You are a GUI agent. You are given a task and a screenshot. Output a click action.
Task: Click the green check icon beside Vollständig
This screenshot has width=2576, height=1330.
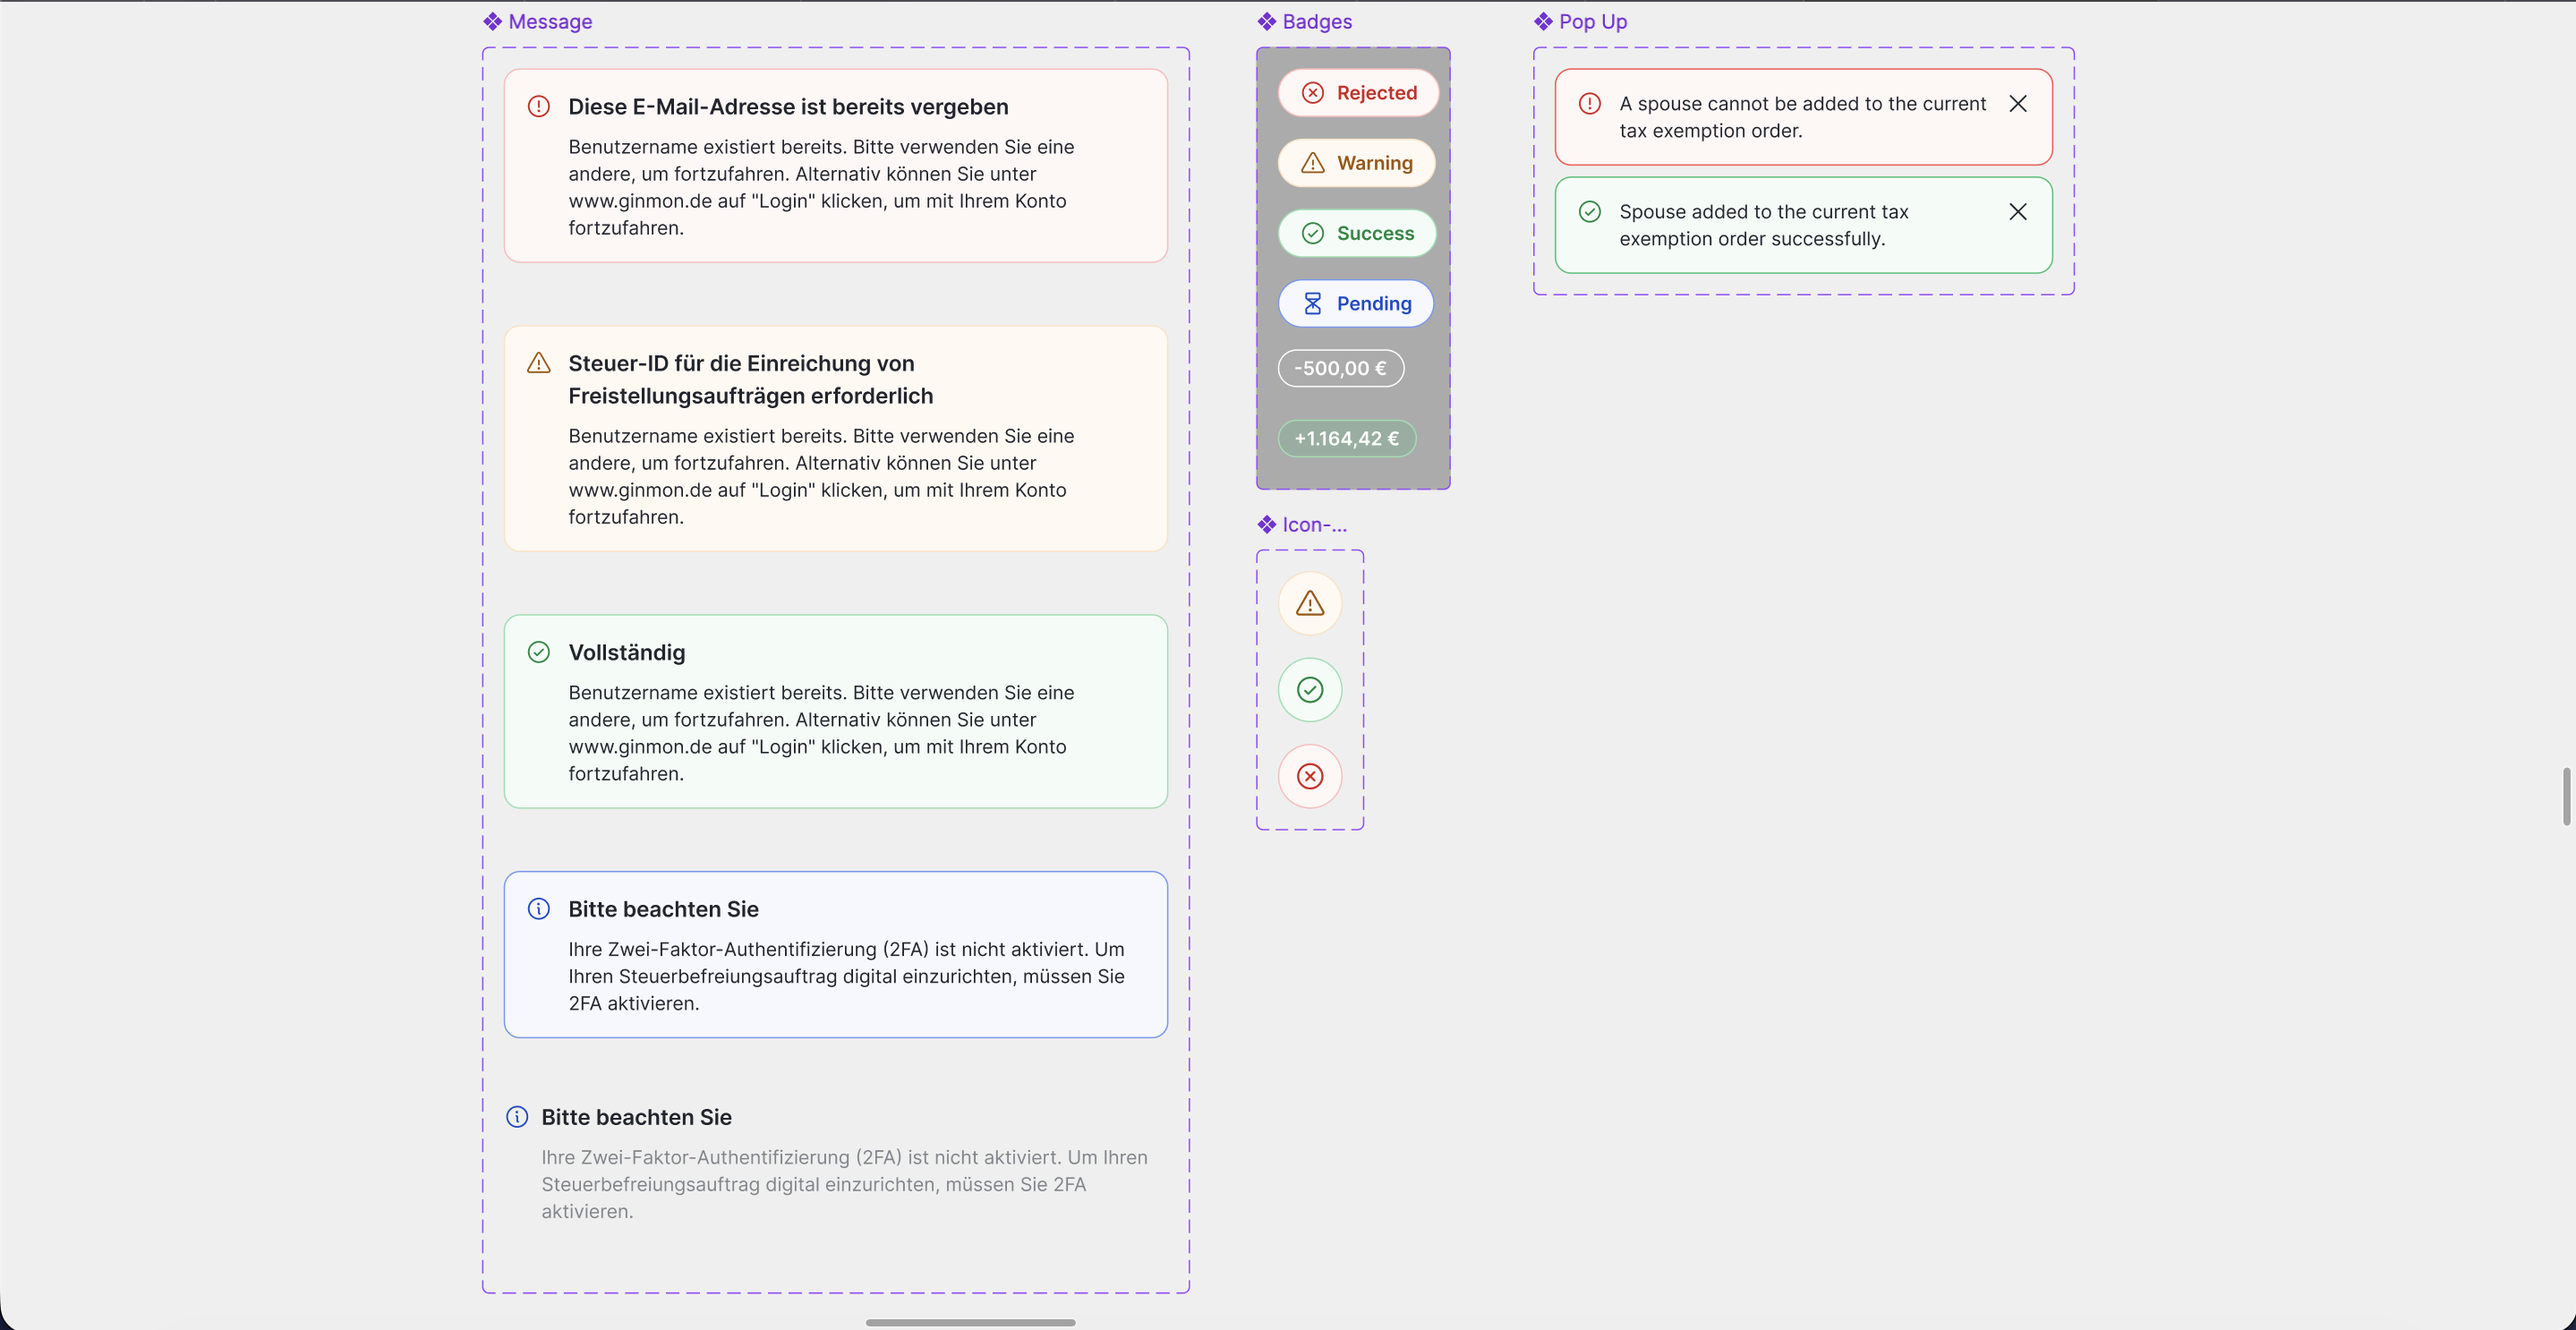538,652
